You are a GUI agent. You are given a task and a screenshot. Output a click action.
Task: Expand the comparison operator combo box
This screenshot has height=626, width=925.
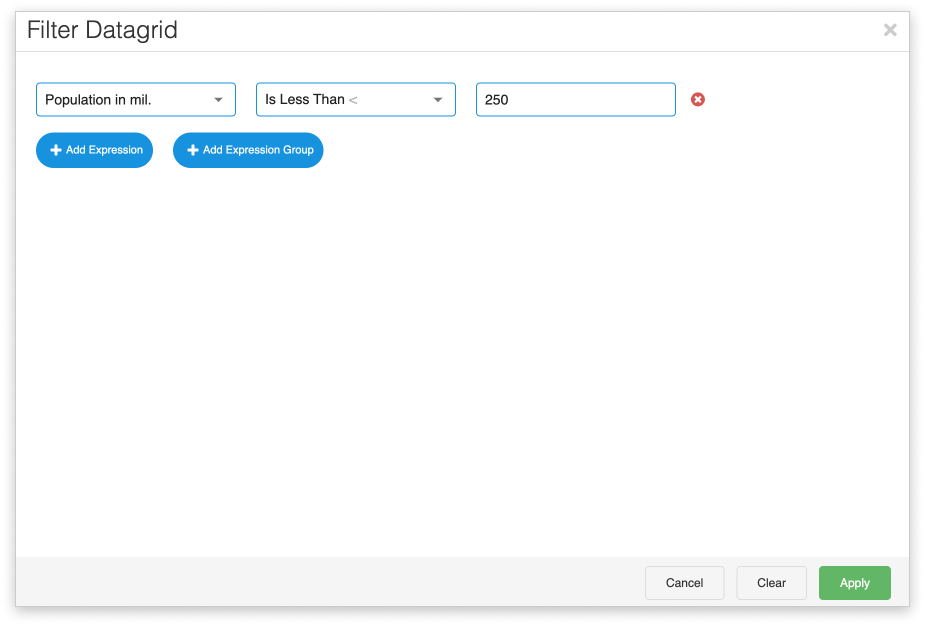(x=355, y=99)
